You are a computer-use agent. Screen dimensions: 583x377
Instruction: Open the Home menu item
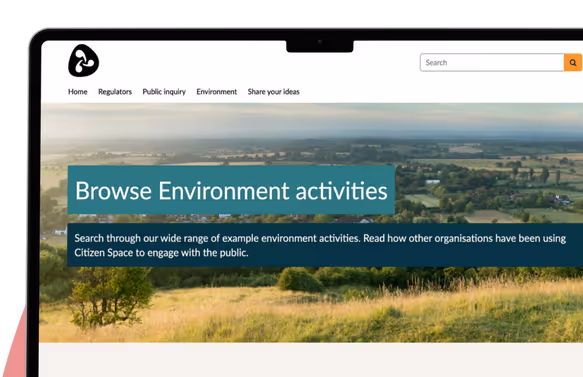pos(78,92)
